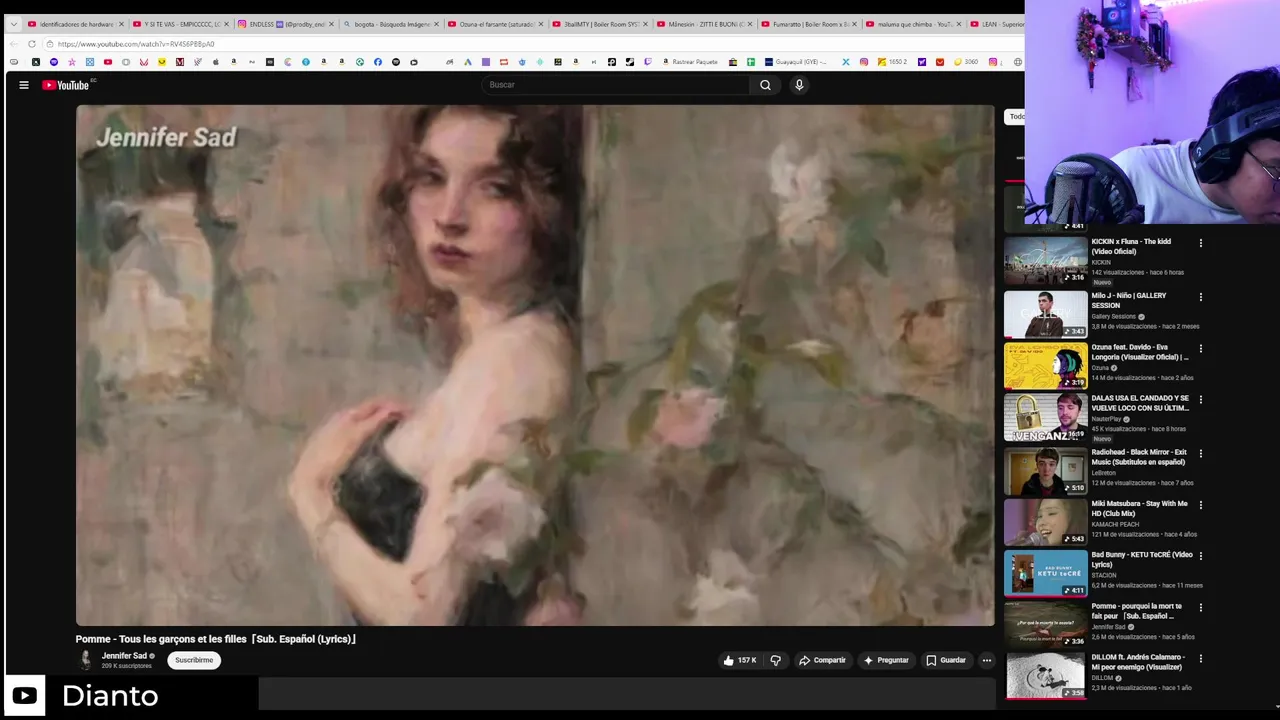
Task: Open the tab search dropdown arrow
Action: [13, 24]
